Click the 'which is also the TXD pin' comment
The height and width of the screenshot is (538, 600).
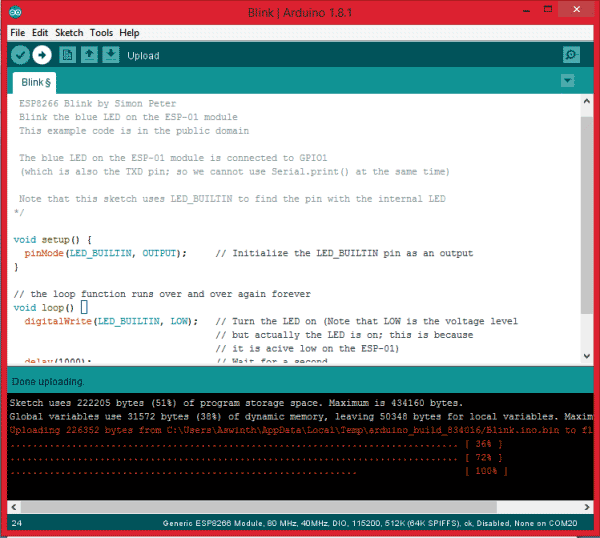coord(235,172)
